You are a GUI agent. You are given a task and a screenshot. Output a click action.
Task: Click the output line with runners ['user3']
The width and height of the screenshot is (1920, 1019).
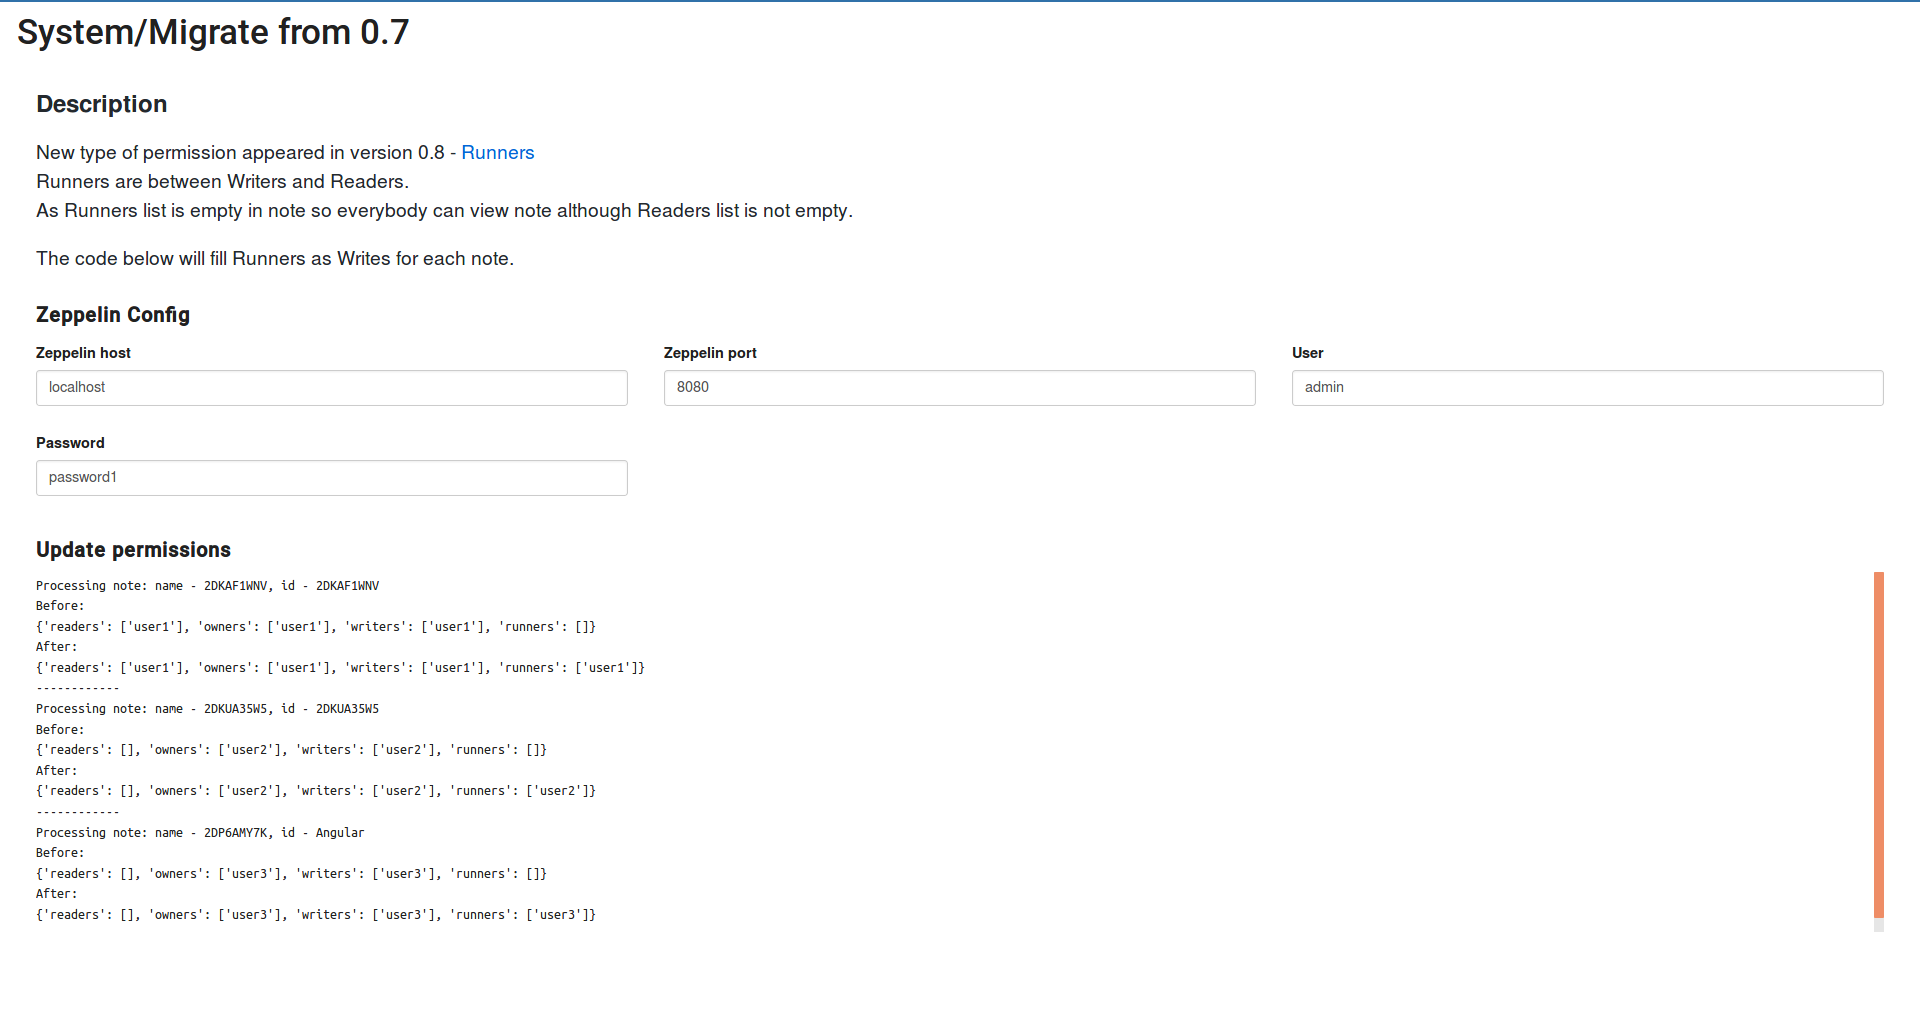316,915
